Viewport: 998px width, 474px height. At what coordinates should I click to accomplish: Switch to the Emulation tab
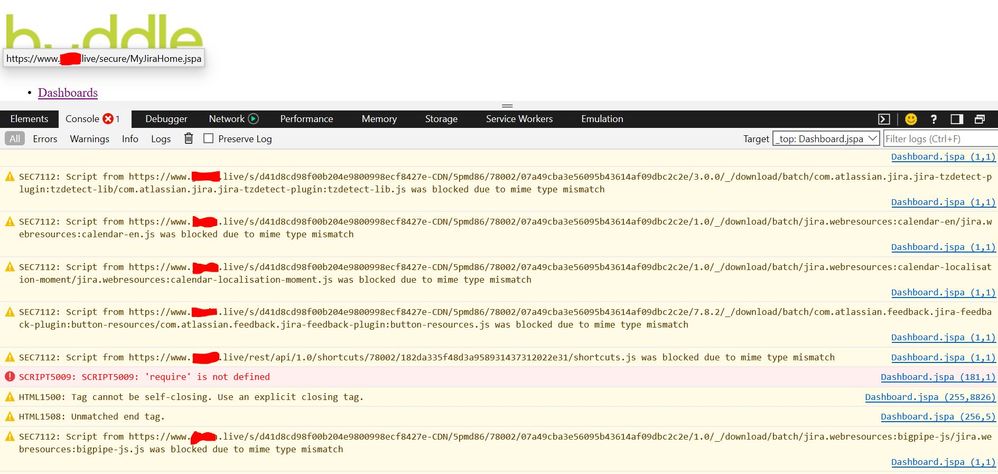(x=602, y=119)
